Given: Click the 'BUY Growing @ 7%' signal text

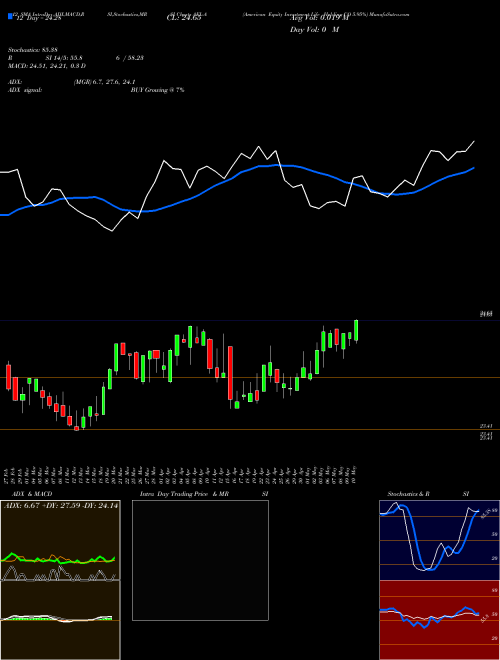Looking at the screenshot, I should coord(157,90).
